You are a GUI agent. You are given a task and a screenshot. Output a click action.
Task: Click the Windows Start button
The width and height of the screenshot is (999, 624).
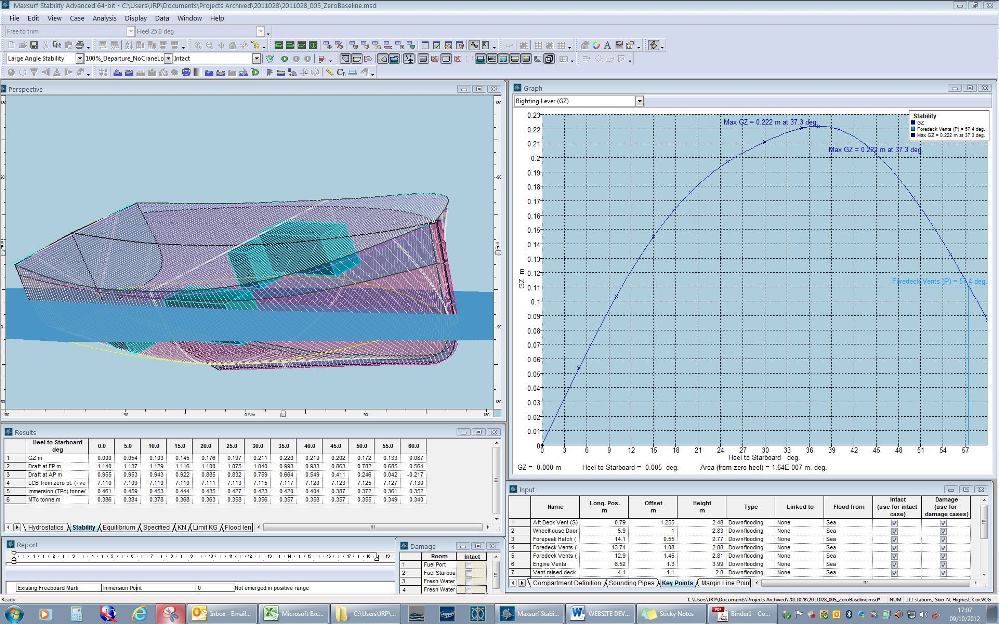[16, 612]
